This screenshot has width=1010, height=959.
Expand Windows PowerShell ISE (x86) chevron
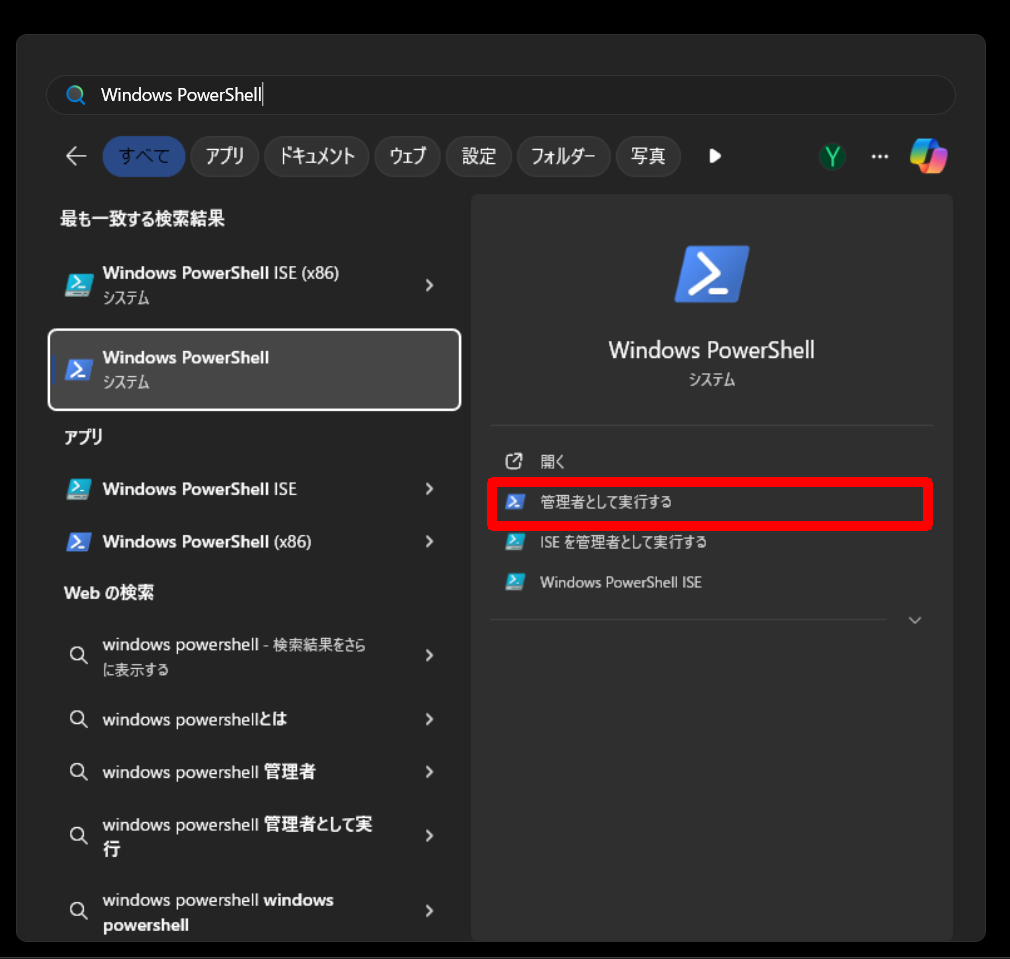pos(430,285)
